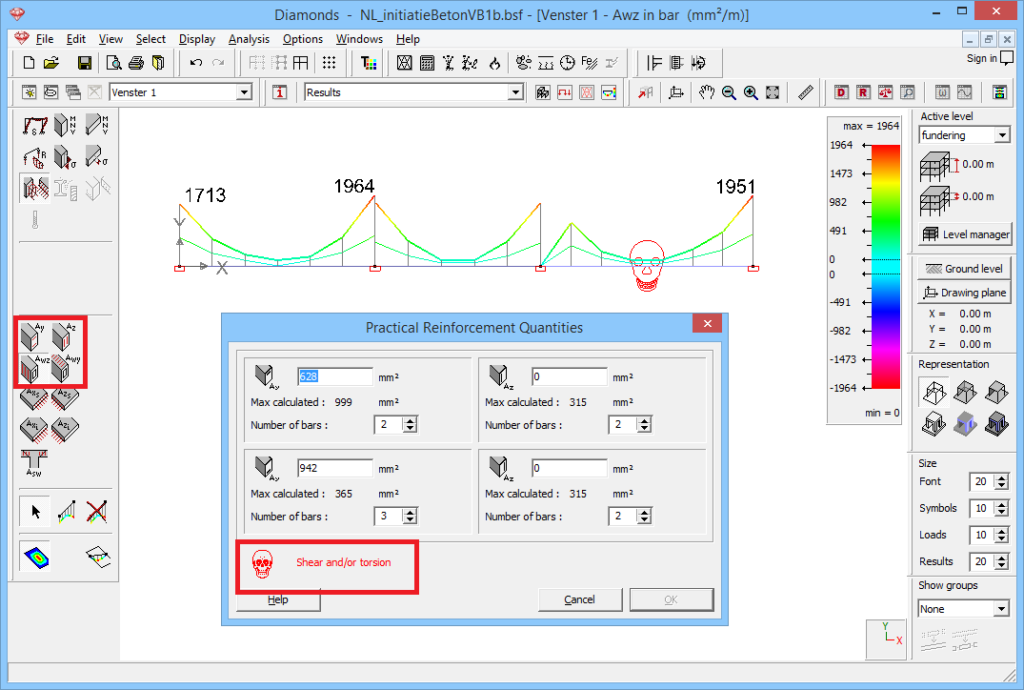Select the wireframe representation icon
The image size is (1024, 690).
pos(934,392)
